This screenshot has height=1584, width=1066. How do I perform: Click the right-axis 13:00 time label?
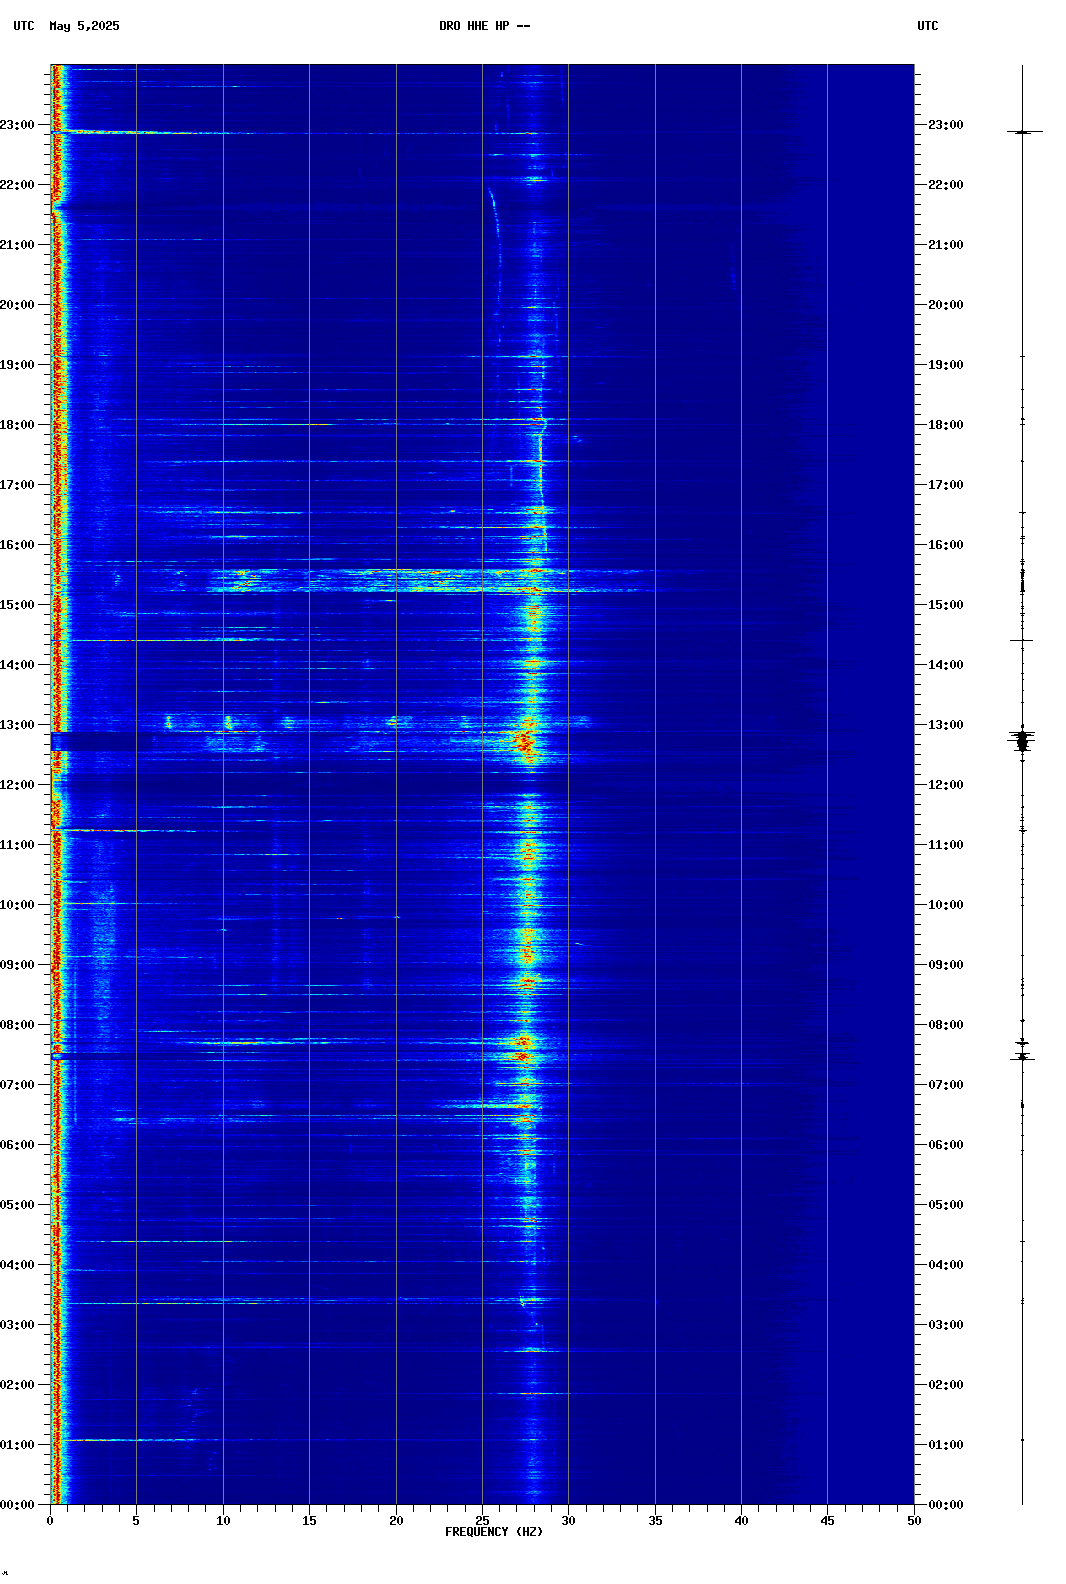pos(946,725)
